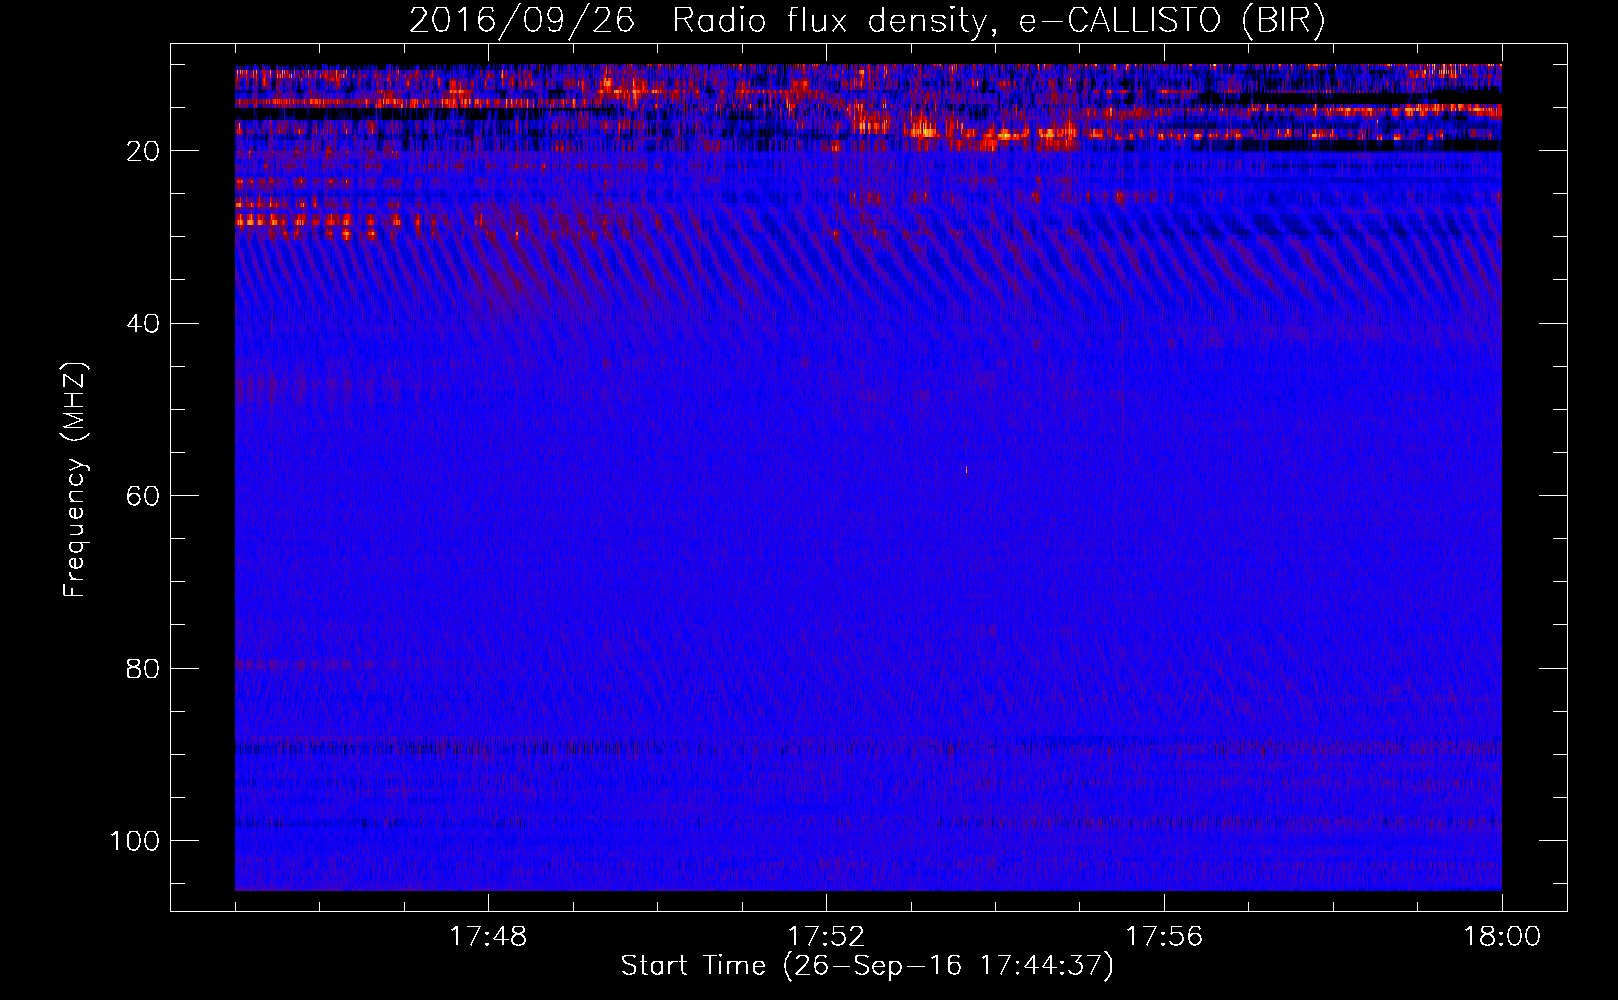Click the Y-axis label 'Frequency (MHZ)'
Screen dimensions: 1618x1000
[75, 480]
